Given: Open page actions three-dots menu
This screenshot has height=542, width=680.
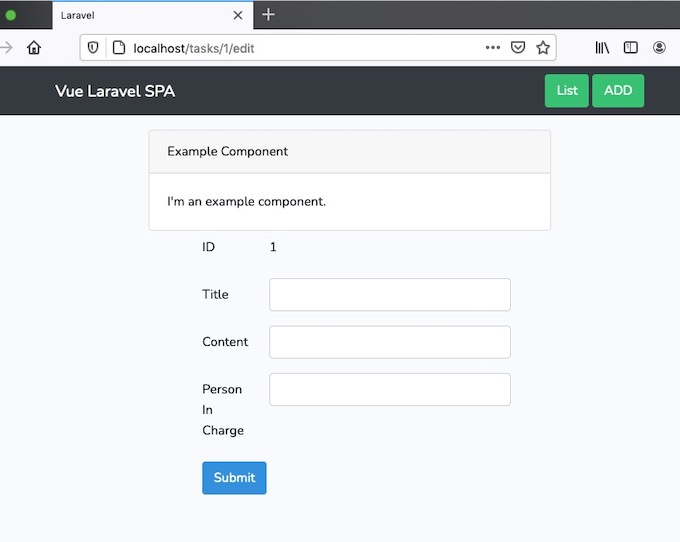Looking at the screenshot, I should tap(493, 48).
